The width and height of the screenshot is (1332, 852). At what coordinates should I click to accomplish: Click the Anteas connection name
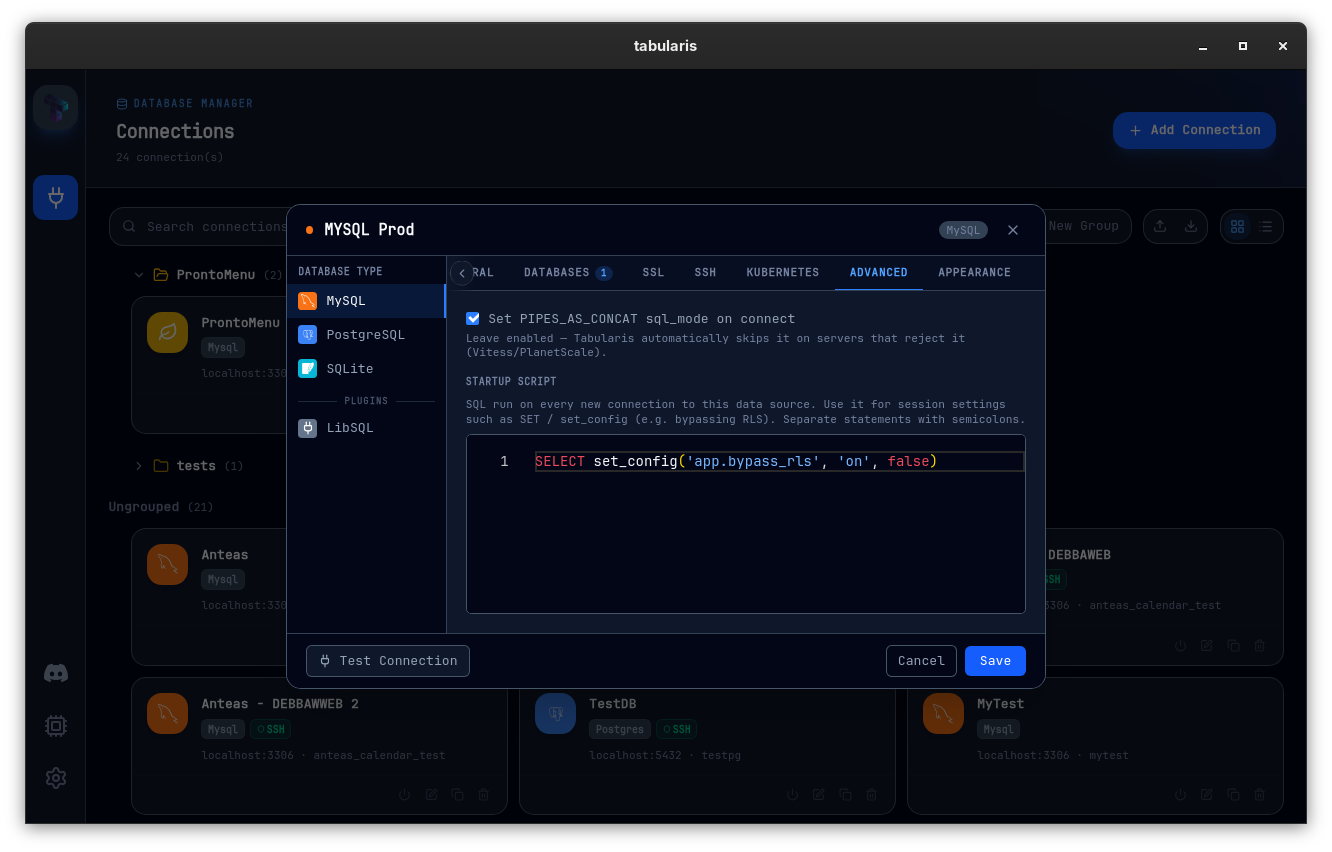tap(224, 555)
